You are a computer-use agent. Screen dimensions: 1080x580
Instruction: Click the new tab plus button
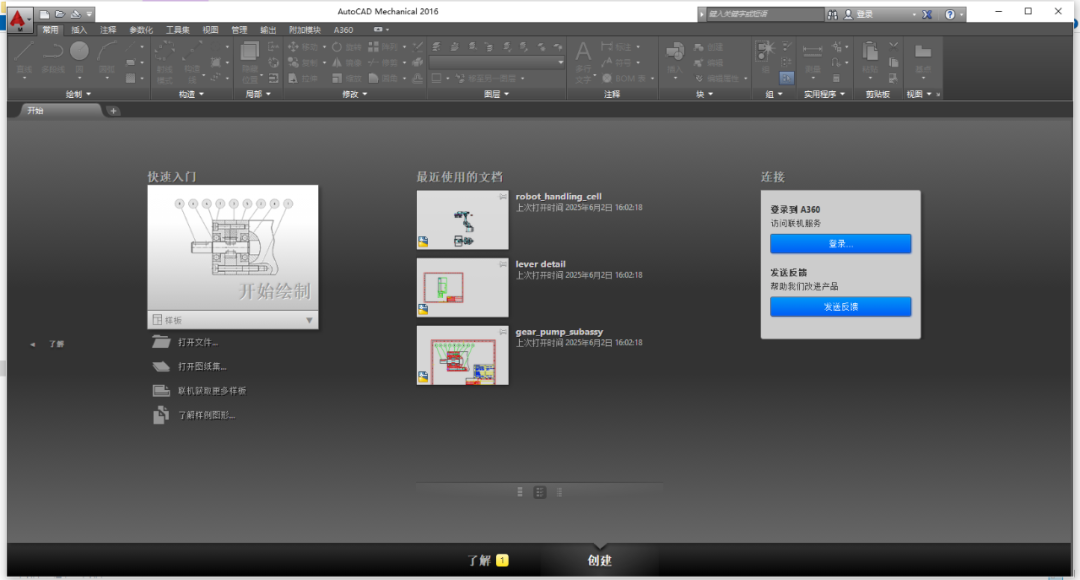113,110
